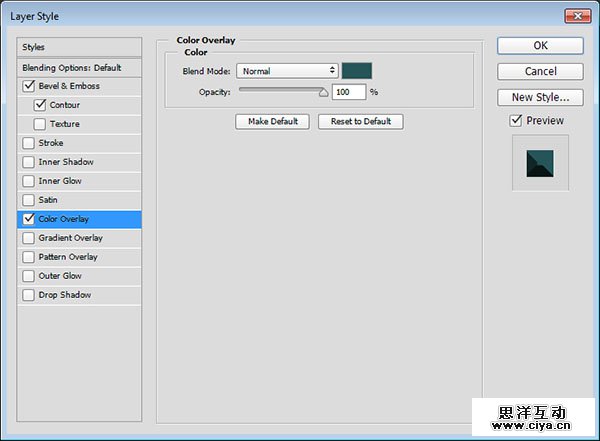Enable the Stroke effect checkbox
The height and width of the screenshot is (441, 600).
tap(28, 143)
